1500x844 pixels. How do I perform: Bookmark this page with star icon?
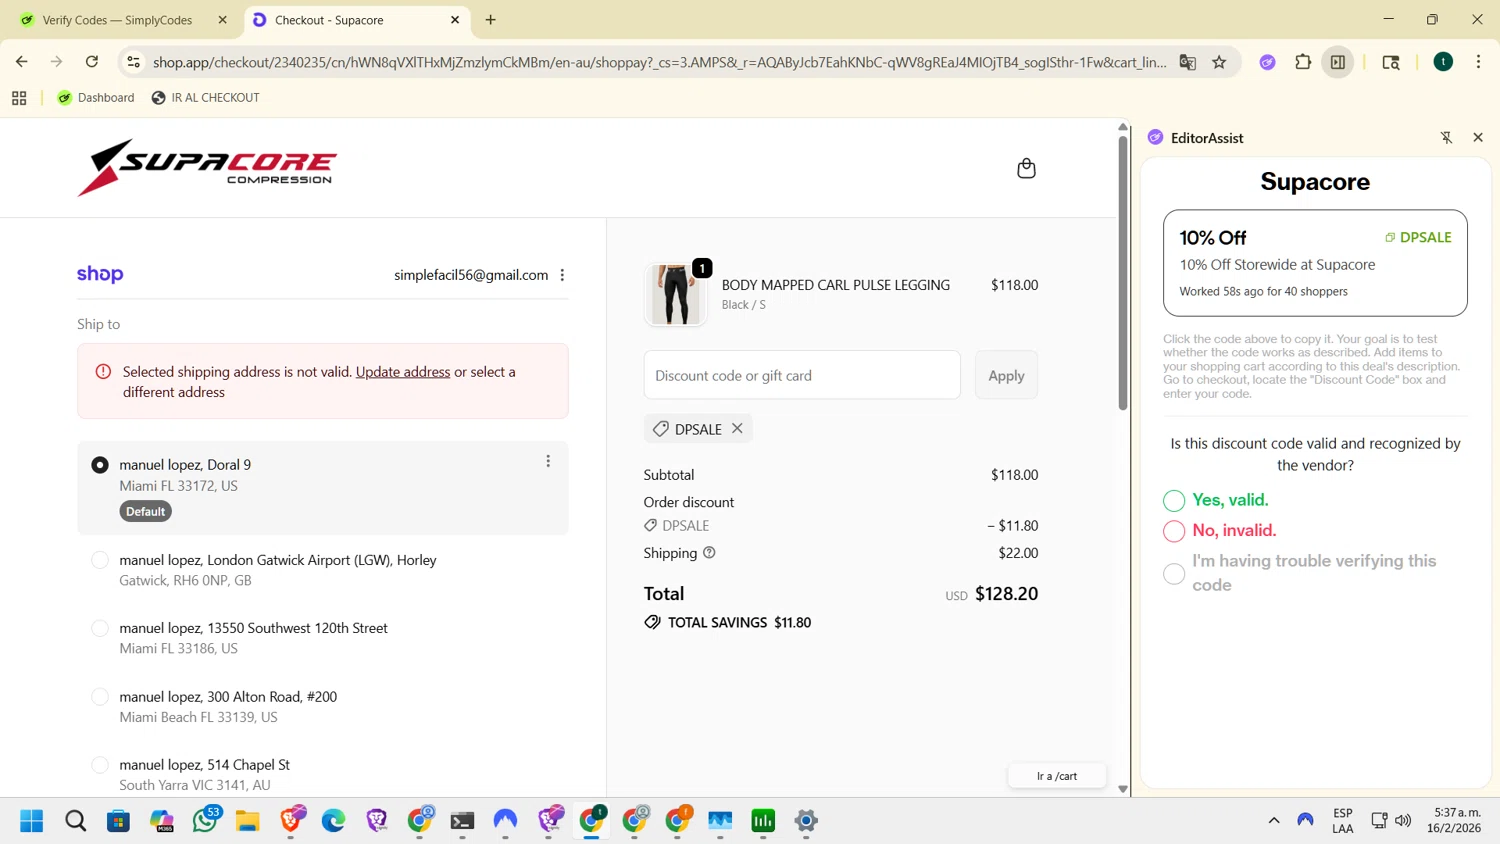coord(1219,62)
